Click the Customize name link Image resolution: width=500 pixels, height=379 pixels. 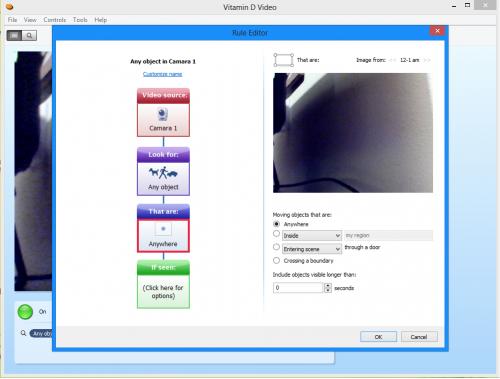[163, 74]
